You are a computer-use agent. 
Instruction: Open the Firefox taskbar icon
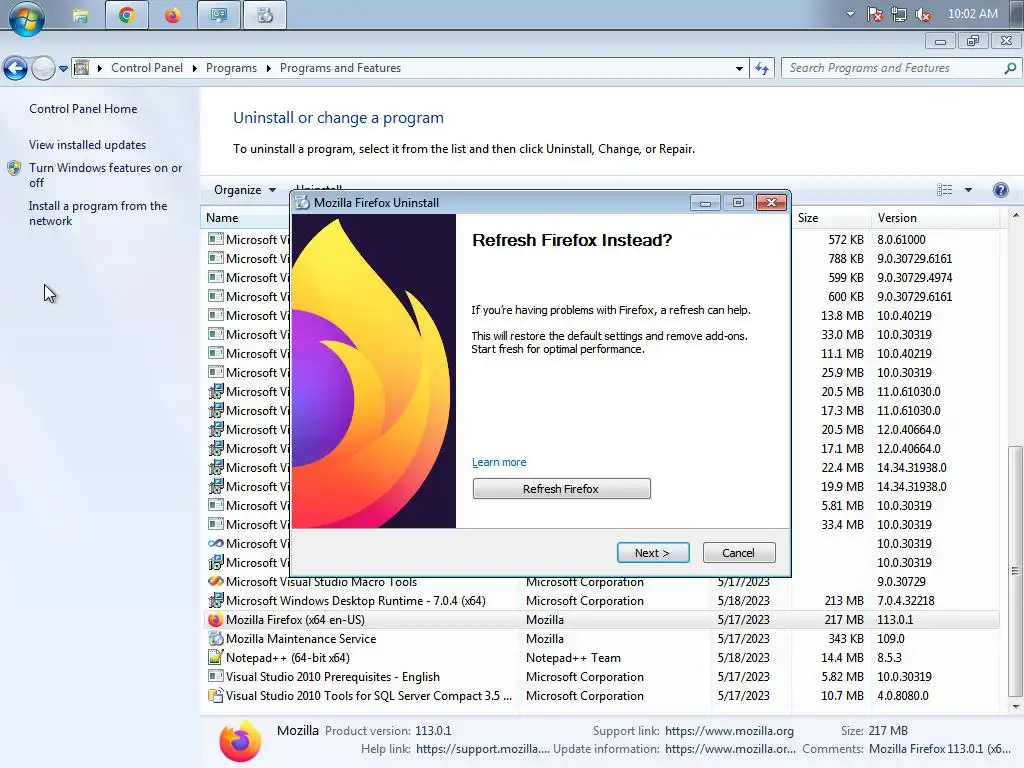(172, 15)
